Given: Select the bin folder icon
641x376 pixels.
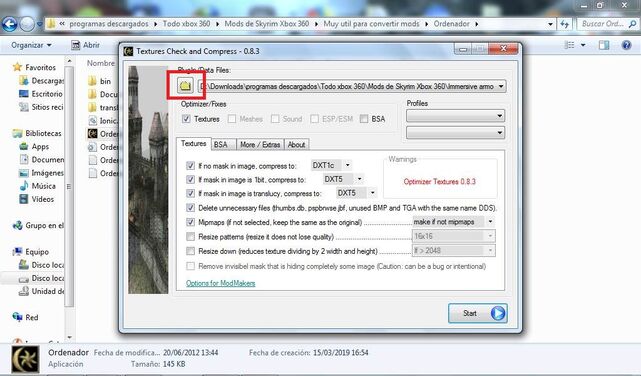Looking at the screenshot, I should coord(92,81).
